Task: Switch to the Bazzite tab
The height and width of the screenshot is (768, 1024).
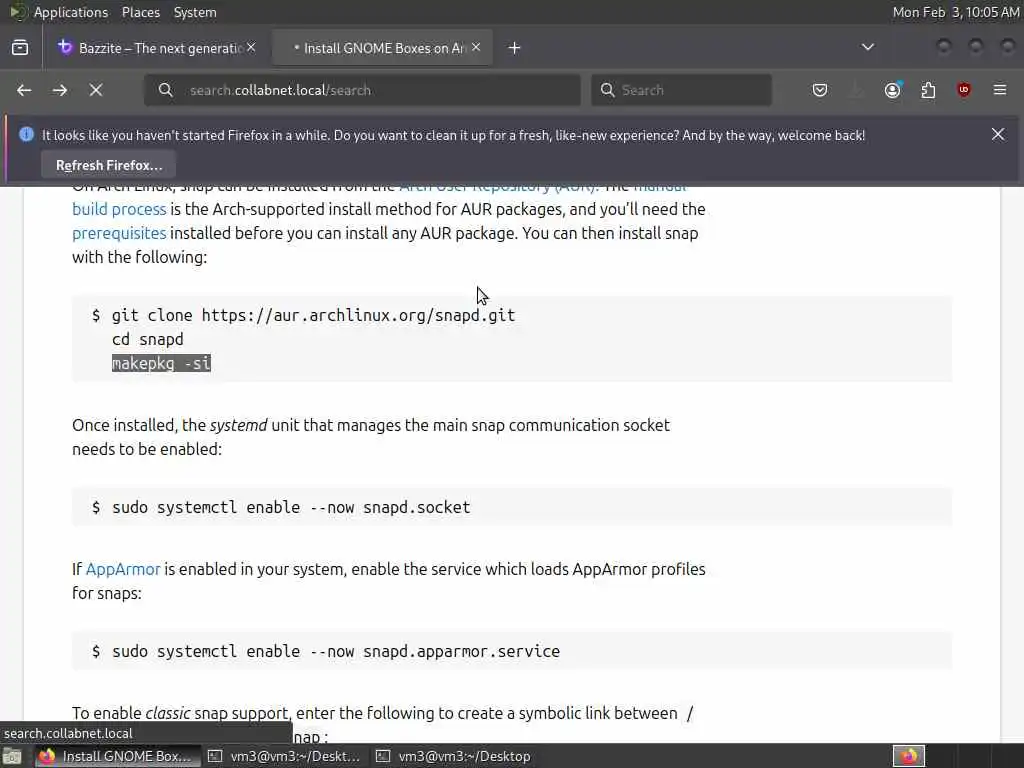Action: pyautogui.click(x=157, y=48)
